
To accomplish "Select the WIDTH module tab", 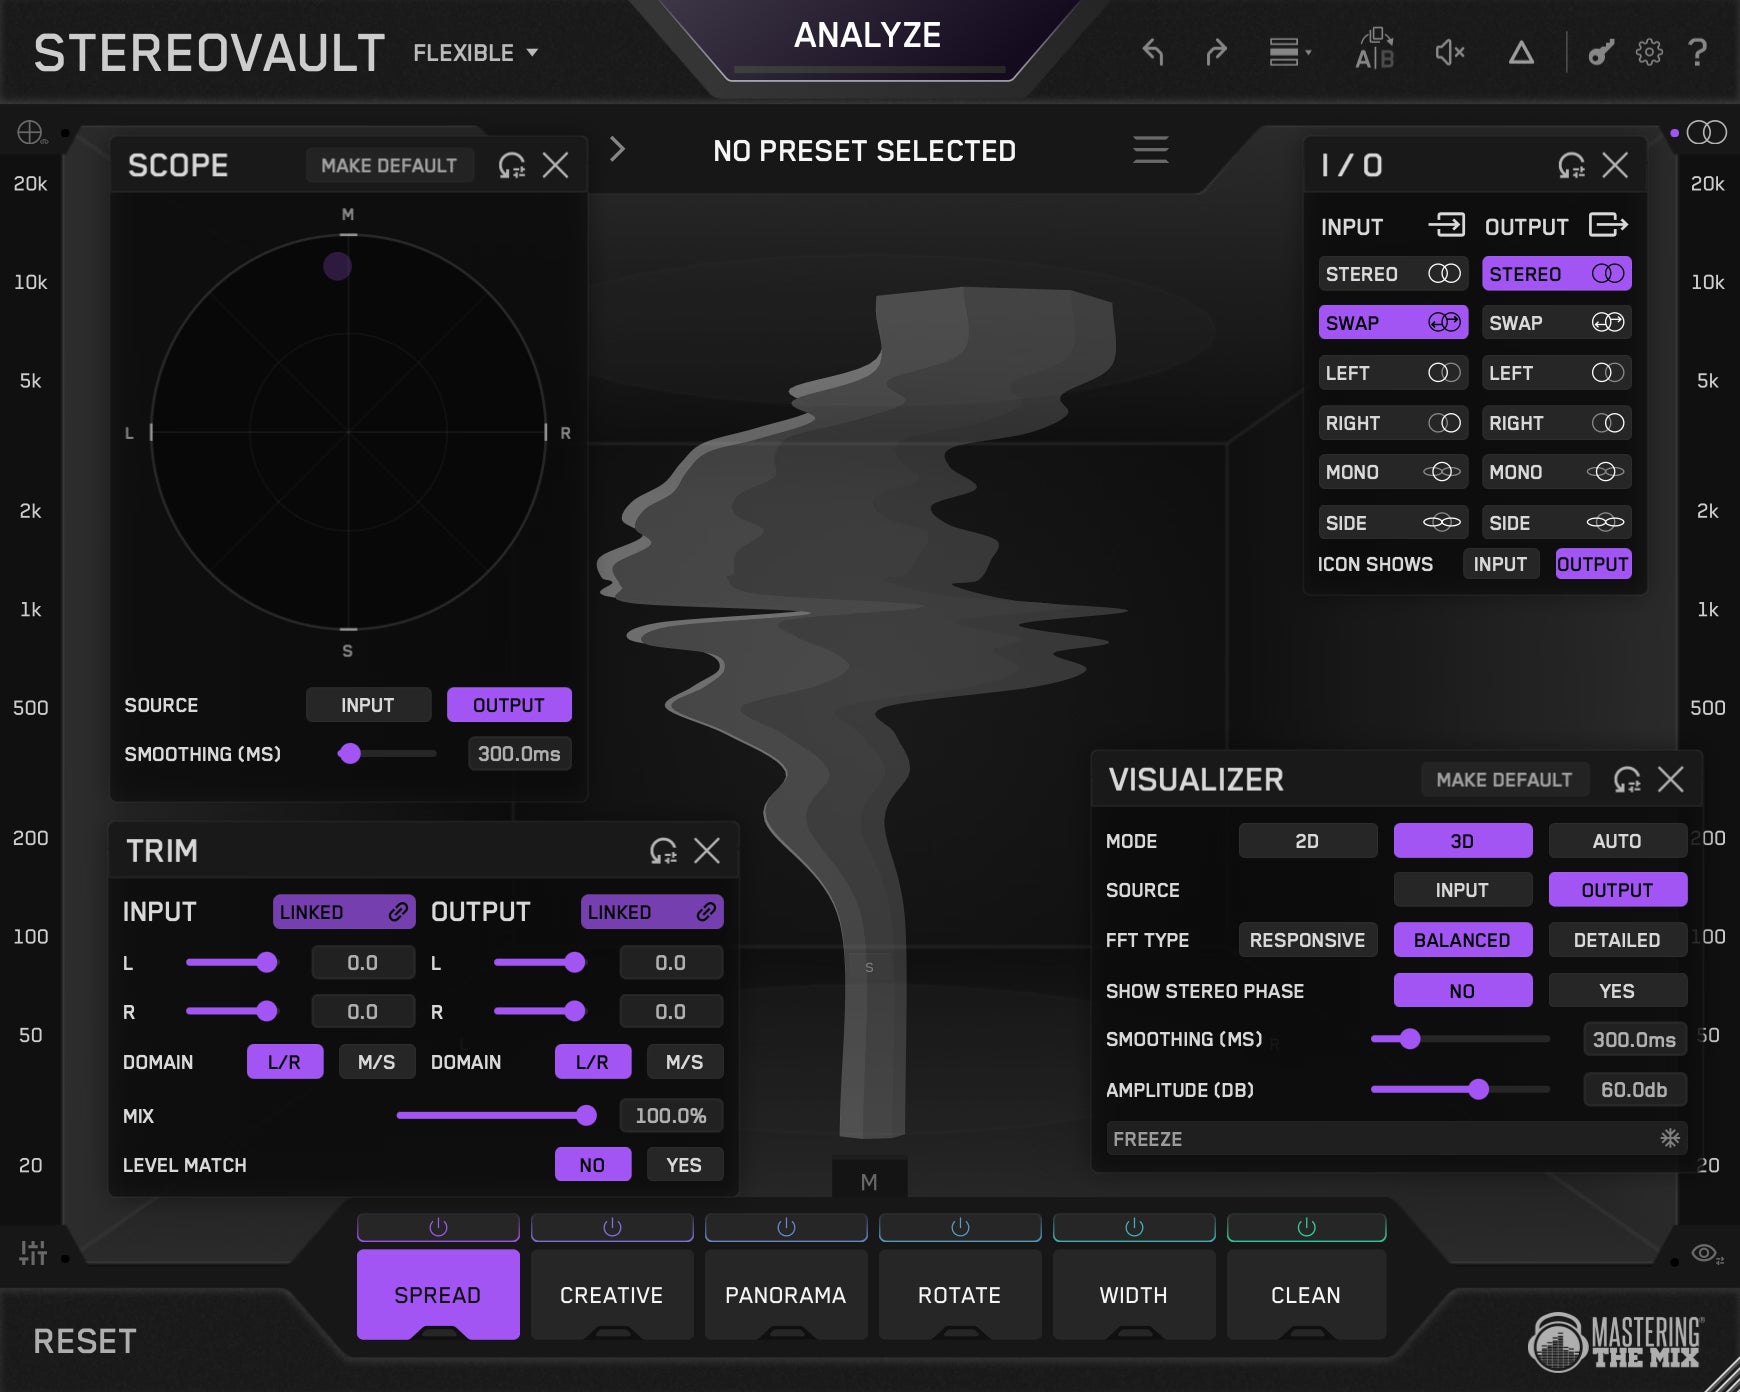I will (x=1134, y=1295).
